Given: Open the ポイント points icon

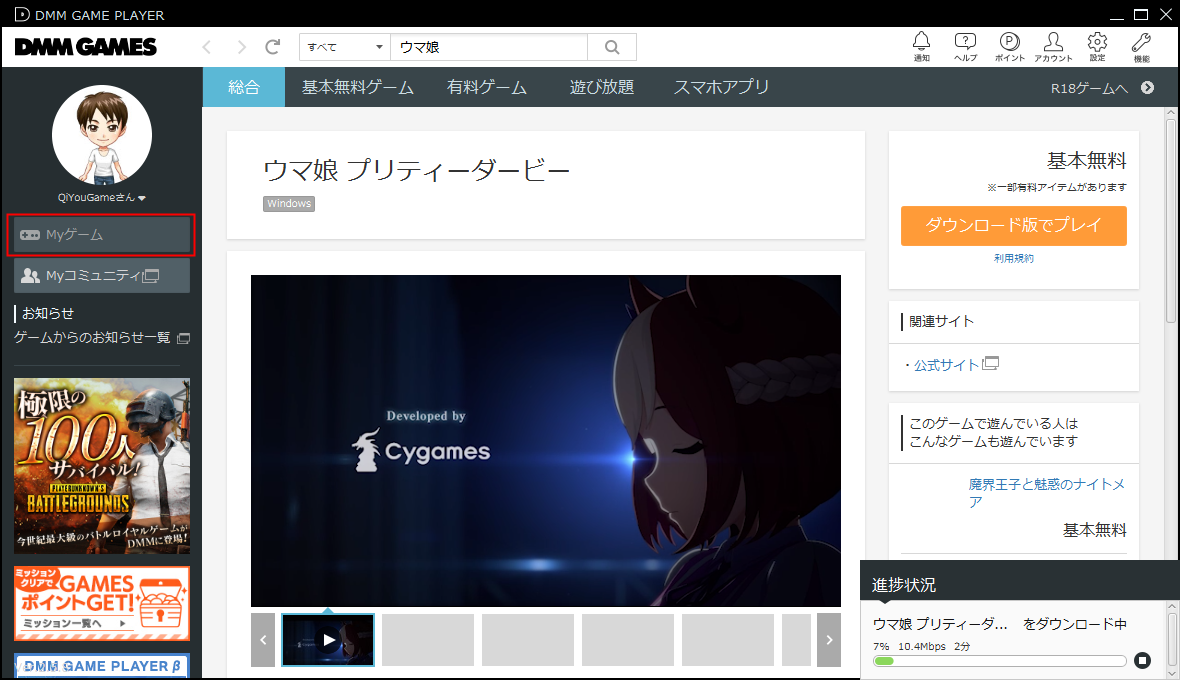Looking at the screenshot, I should point(1009,47).
